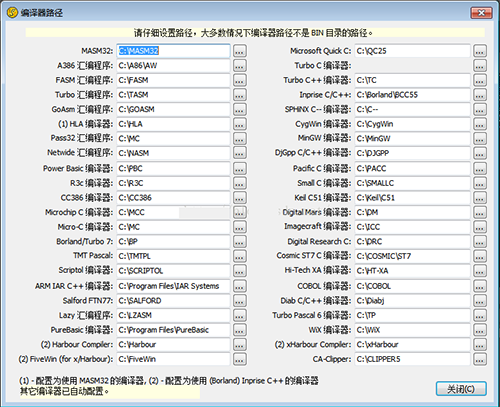Click the empty Turbo C compiler field
The width and height of the screenshot is (500, 407).
412,66
